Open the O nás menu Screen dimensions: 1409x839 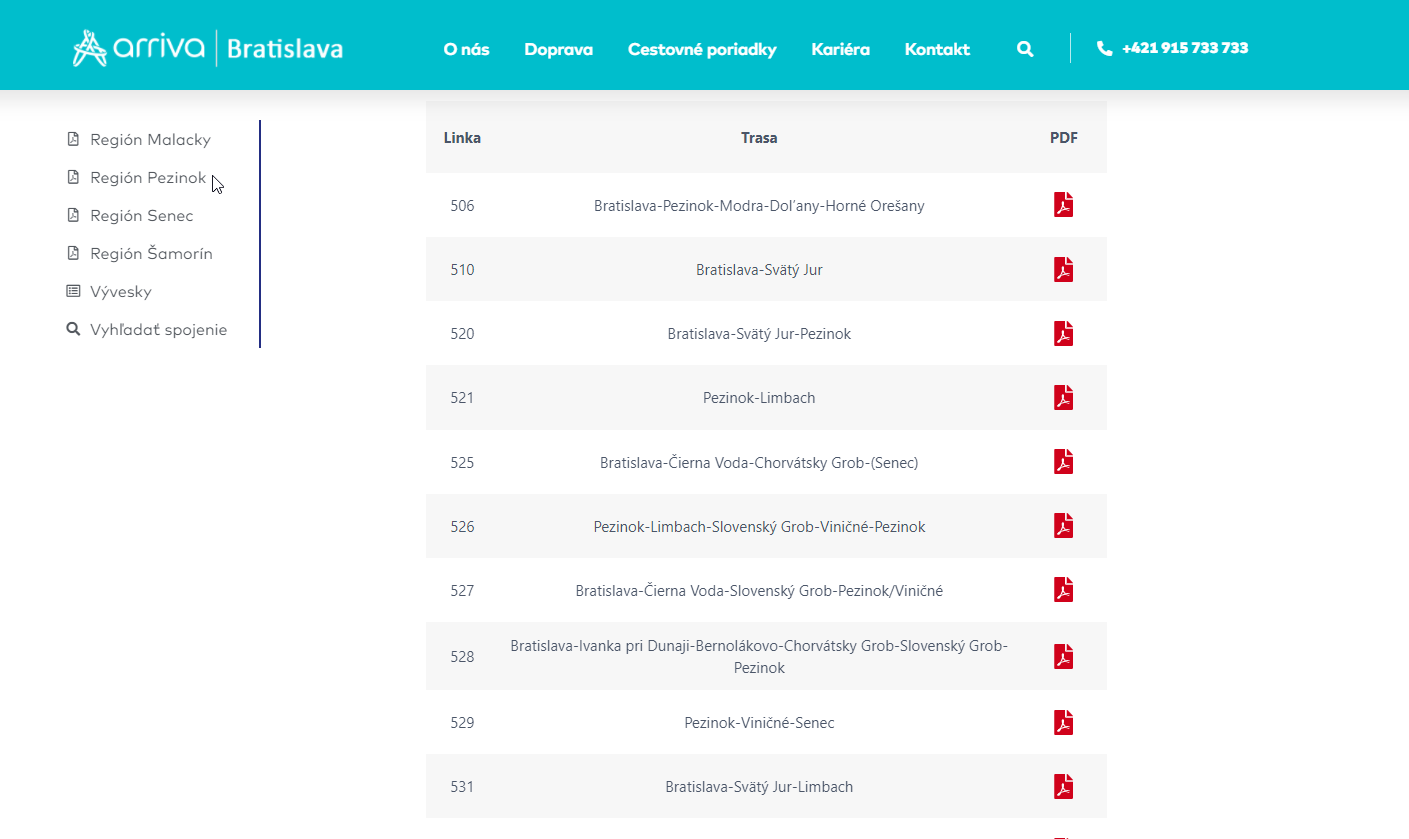[466, 49]
